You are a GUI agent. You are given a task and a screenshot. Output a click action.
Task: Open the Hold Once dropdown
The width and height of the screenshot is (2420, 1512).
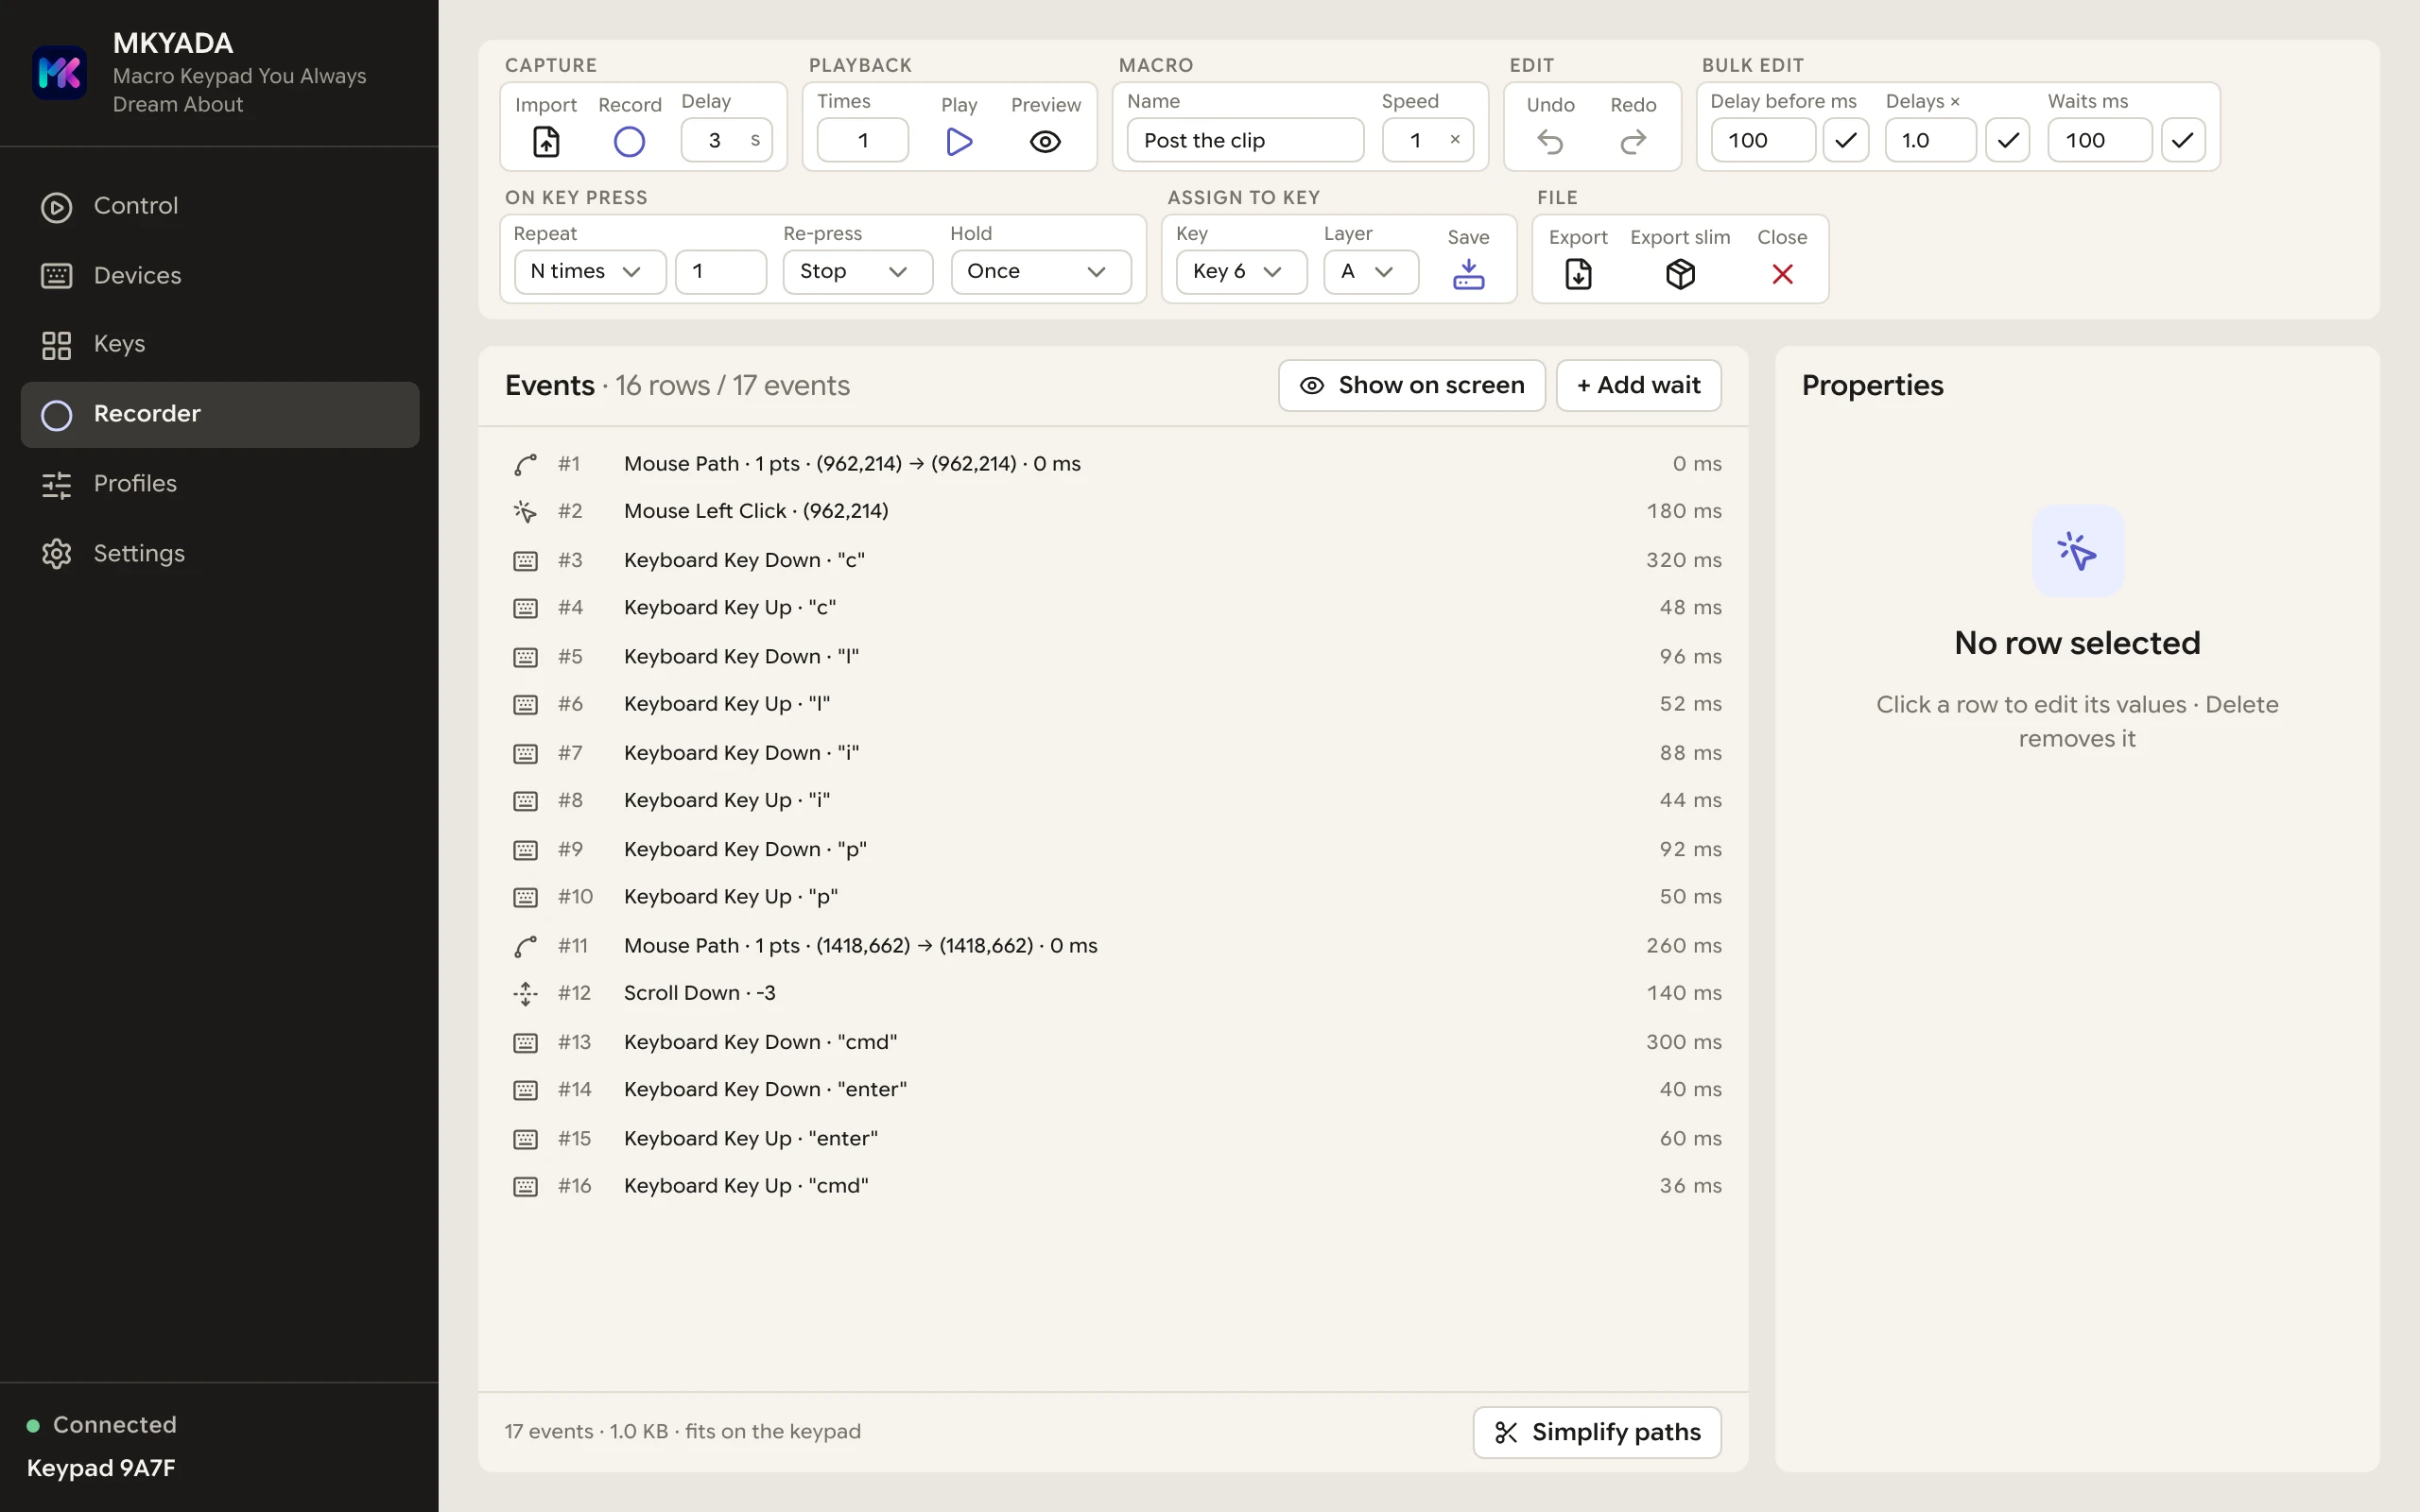pyautogui.click(x=1041, y=272)
